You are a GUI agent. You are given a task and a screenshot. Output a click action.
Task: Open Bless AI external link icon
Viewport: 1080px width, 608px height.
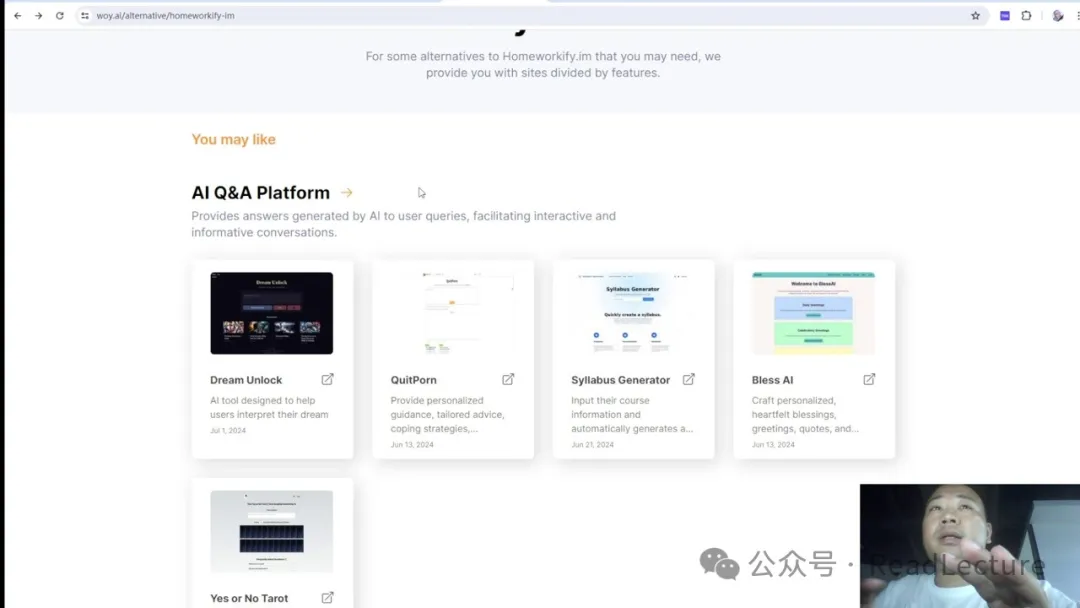click(869, 379)
